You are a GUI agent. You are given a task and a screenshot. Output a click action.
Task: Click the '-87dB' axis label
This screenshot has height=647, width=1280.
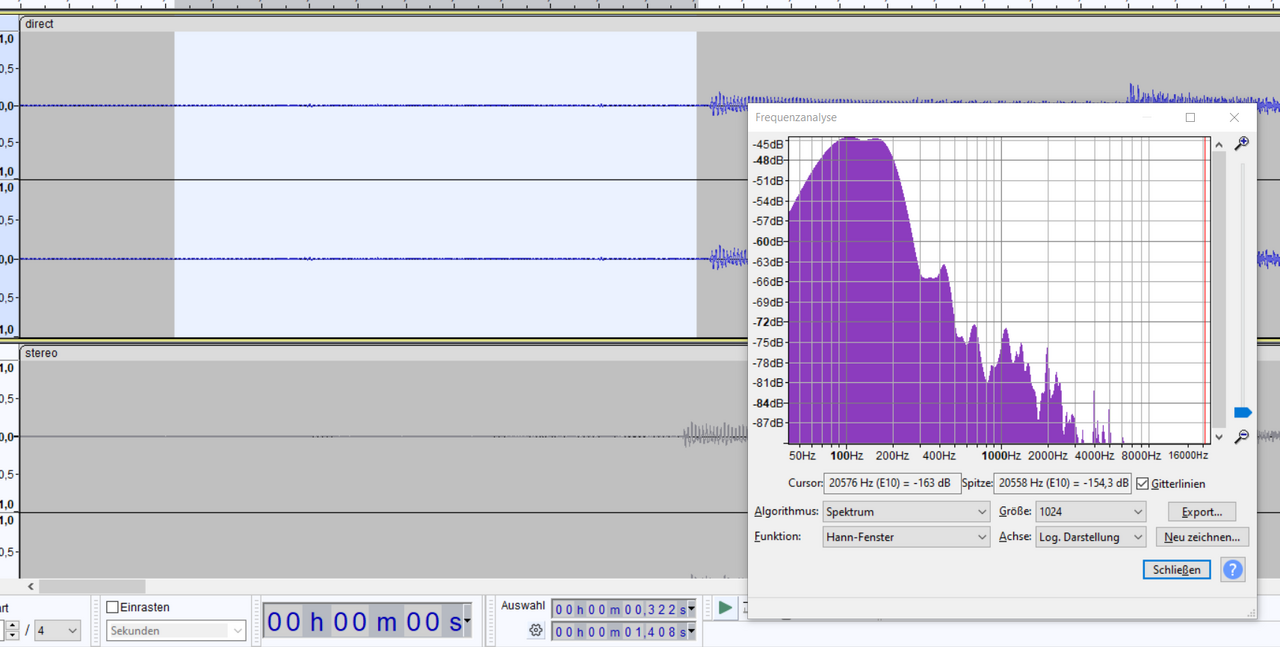[769, 423]
